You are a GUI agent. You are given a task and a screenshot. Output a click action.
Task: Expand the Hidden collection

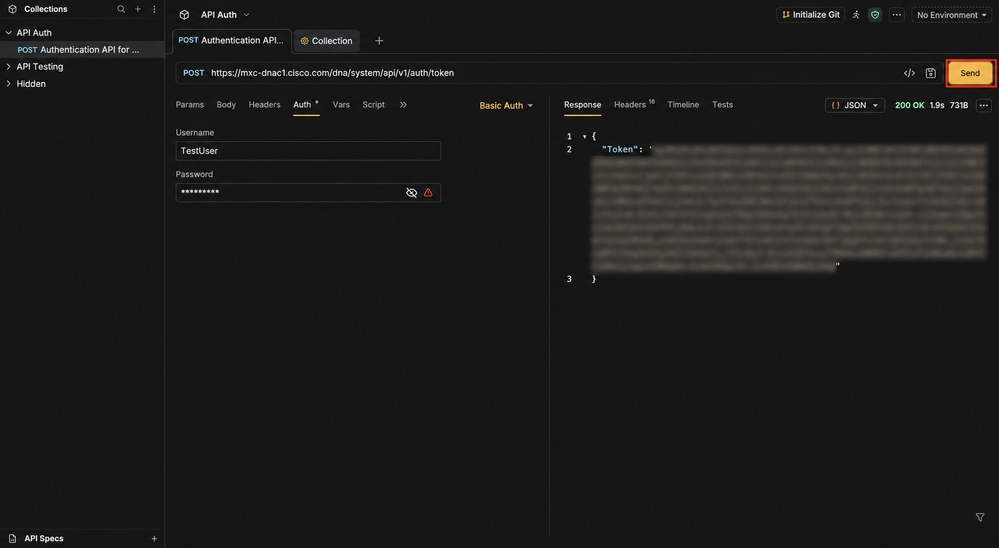pyautogui.click(x=9, y=83)
